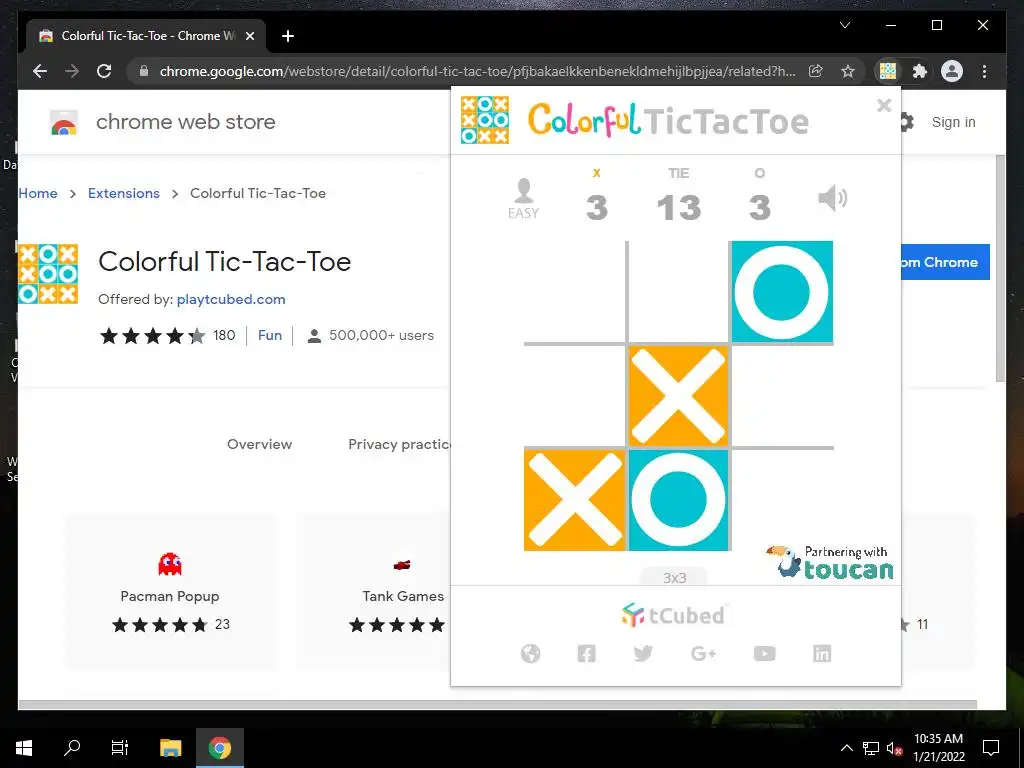1024x768 pixels.
Task: Open Windows taskbar search
Action: pyautogui.click(x=72, y=748)
